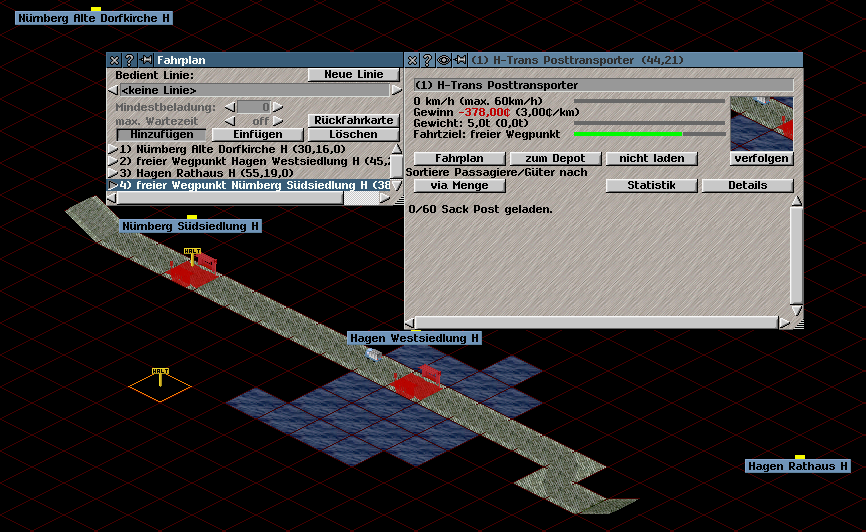The width and height of the screenshot is (866, 532).
Task: Click the mail truck on the road
Action: point(373,354)
